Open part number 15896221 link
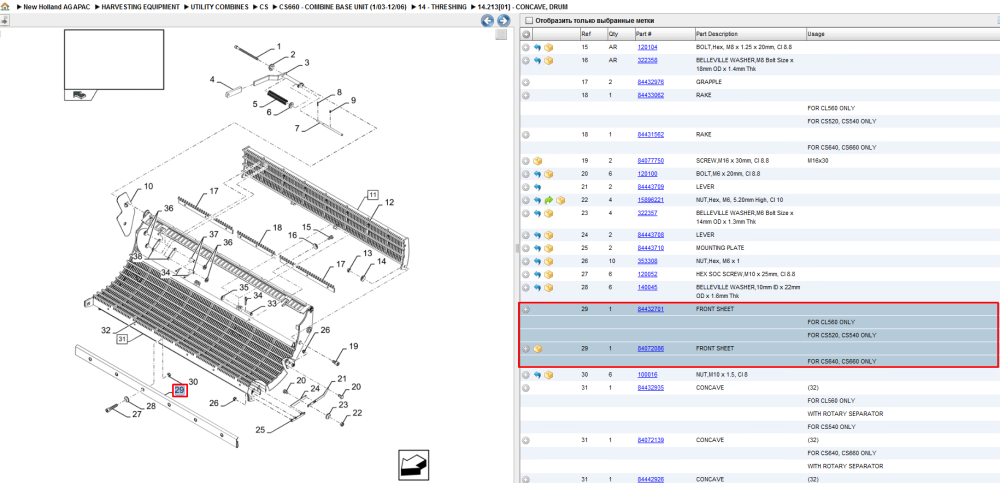The height and width of the screenshot is (483, 1000). point(651,200)
